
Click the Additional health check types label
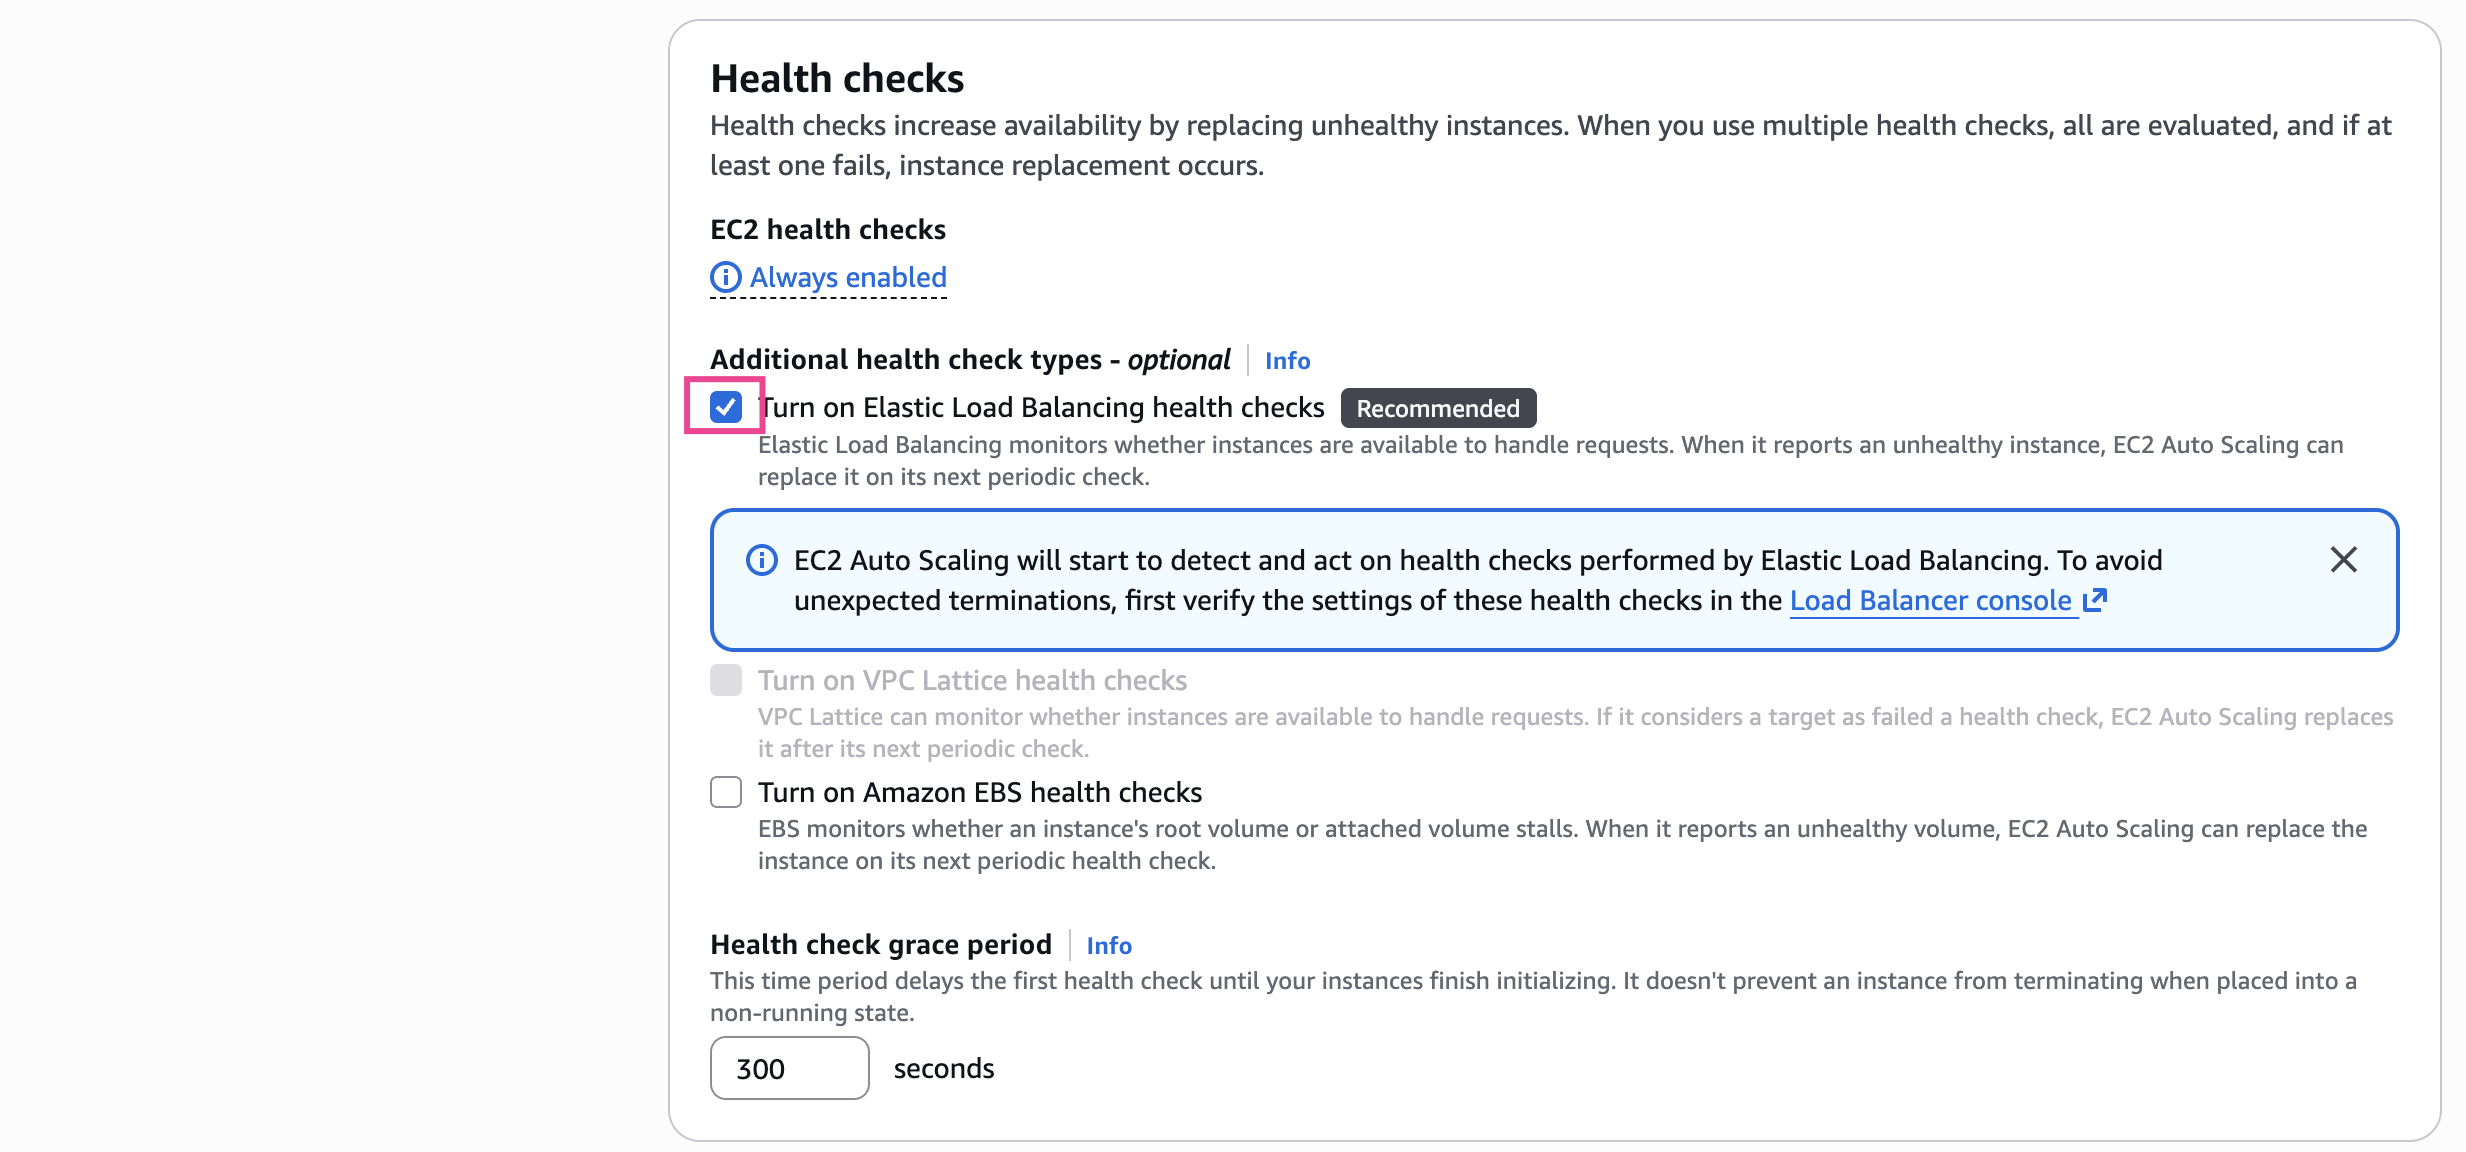click(x=970, y=360)
